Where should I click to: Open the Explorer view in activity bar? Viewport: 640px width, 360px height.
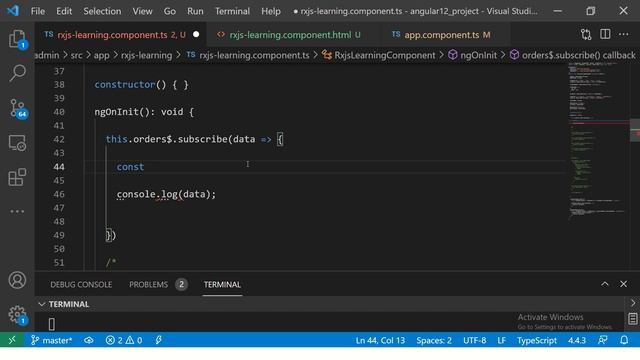coord(17,39)
